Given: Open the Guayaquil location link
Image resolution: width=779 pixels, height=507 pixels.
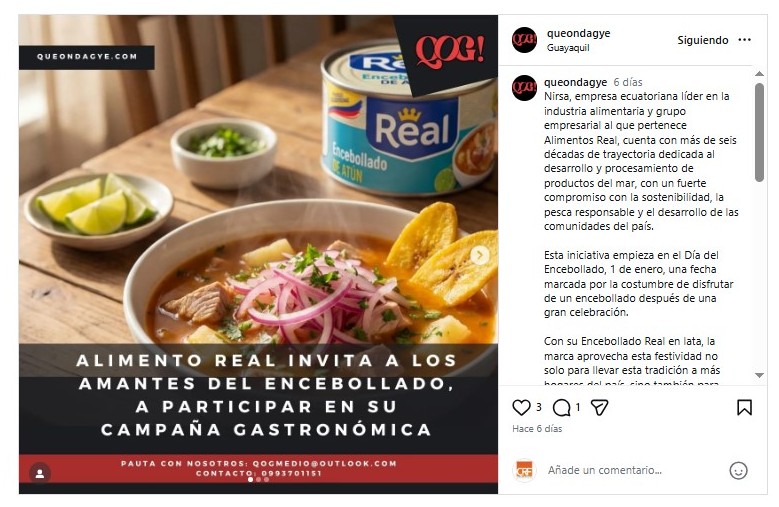Looking at the screenshot, I should (x=568, y=48).
